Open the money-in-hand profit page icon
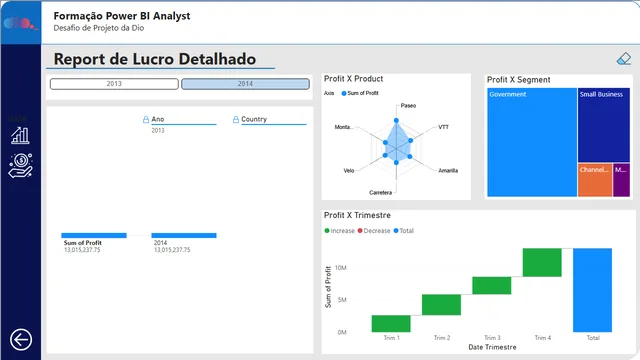 [x=20, y=166]
